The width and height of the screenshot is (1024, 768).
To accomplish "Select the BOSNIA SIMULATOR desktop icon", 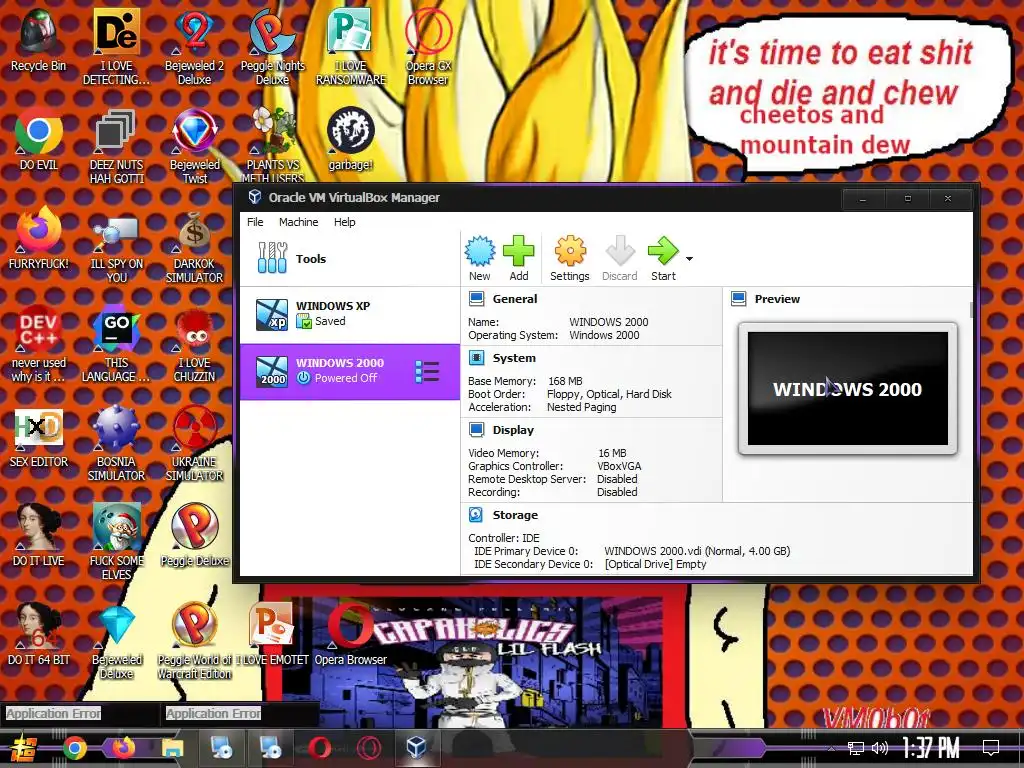I will (x=116, y=443).
